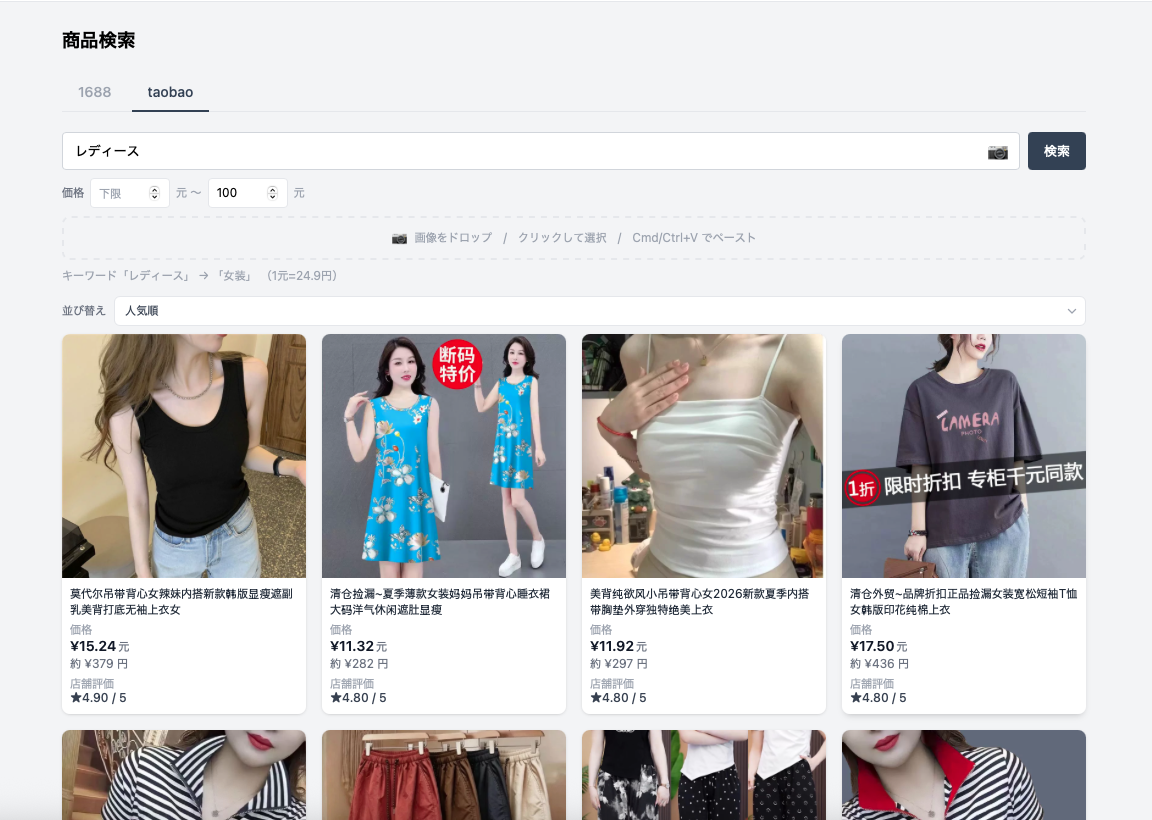The image size is (1152, 820).
Task: Open white camisole product thumbnail
Action: [704, 456]
